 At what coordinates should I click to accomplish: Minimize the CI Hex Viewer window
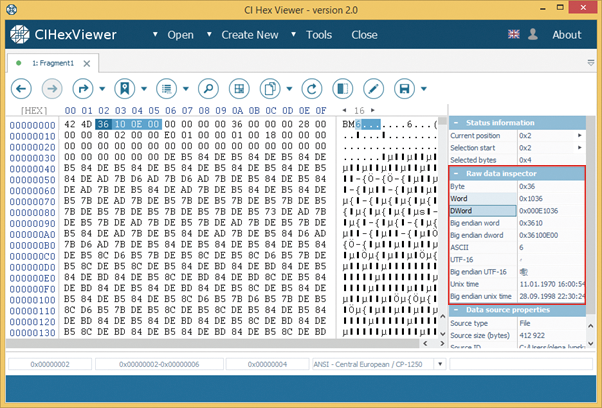pos(543,8)
